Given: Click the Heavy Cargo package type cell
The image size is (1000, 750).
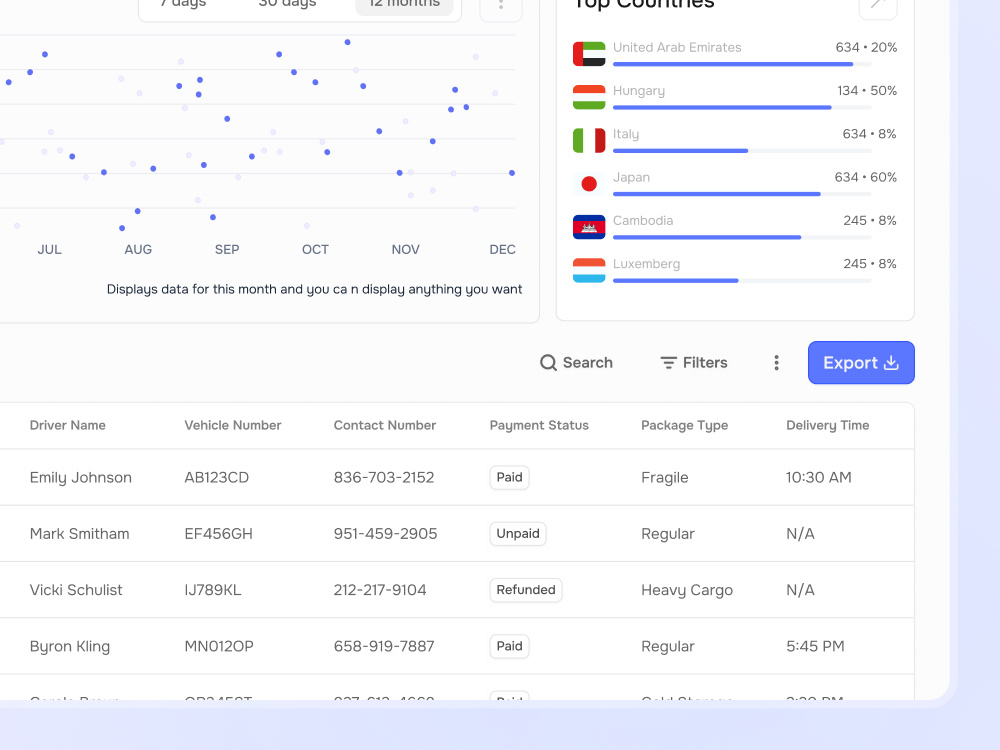Looking at the screenshot, I should point(687,590).
